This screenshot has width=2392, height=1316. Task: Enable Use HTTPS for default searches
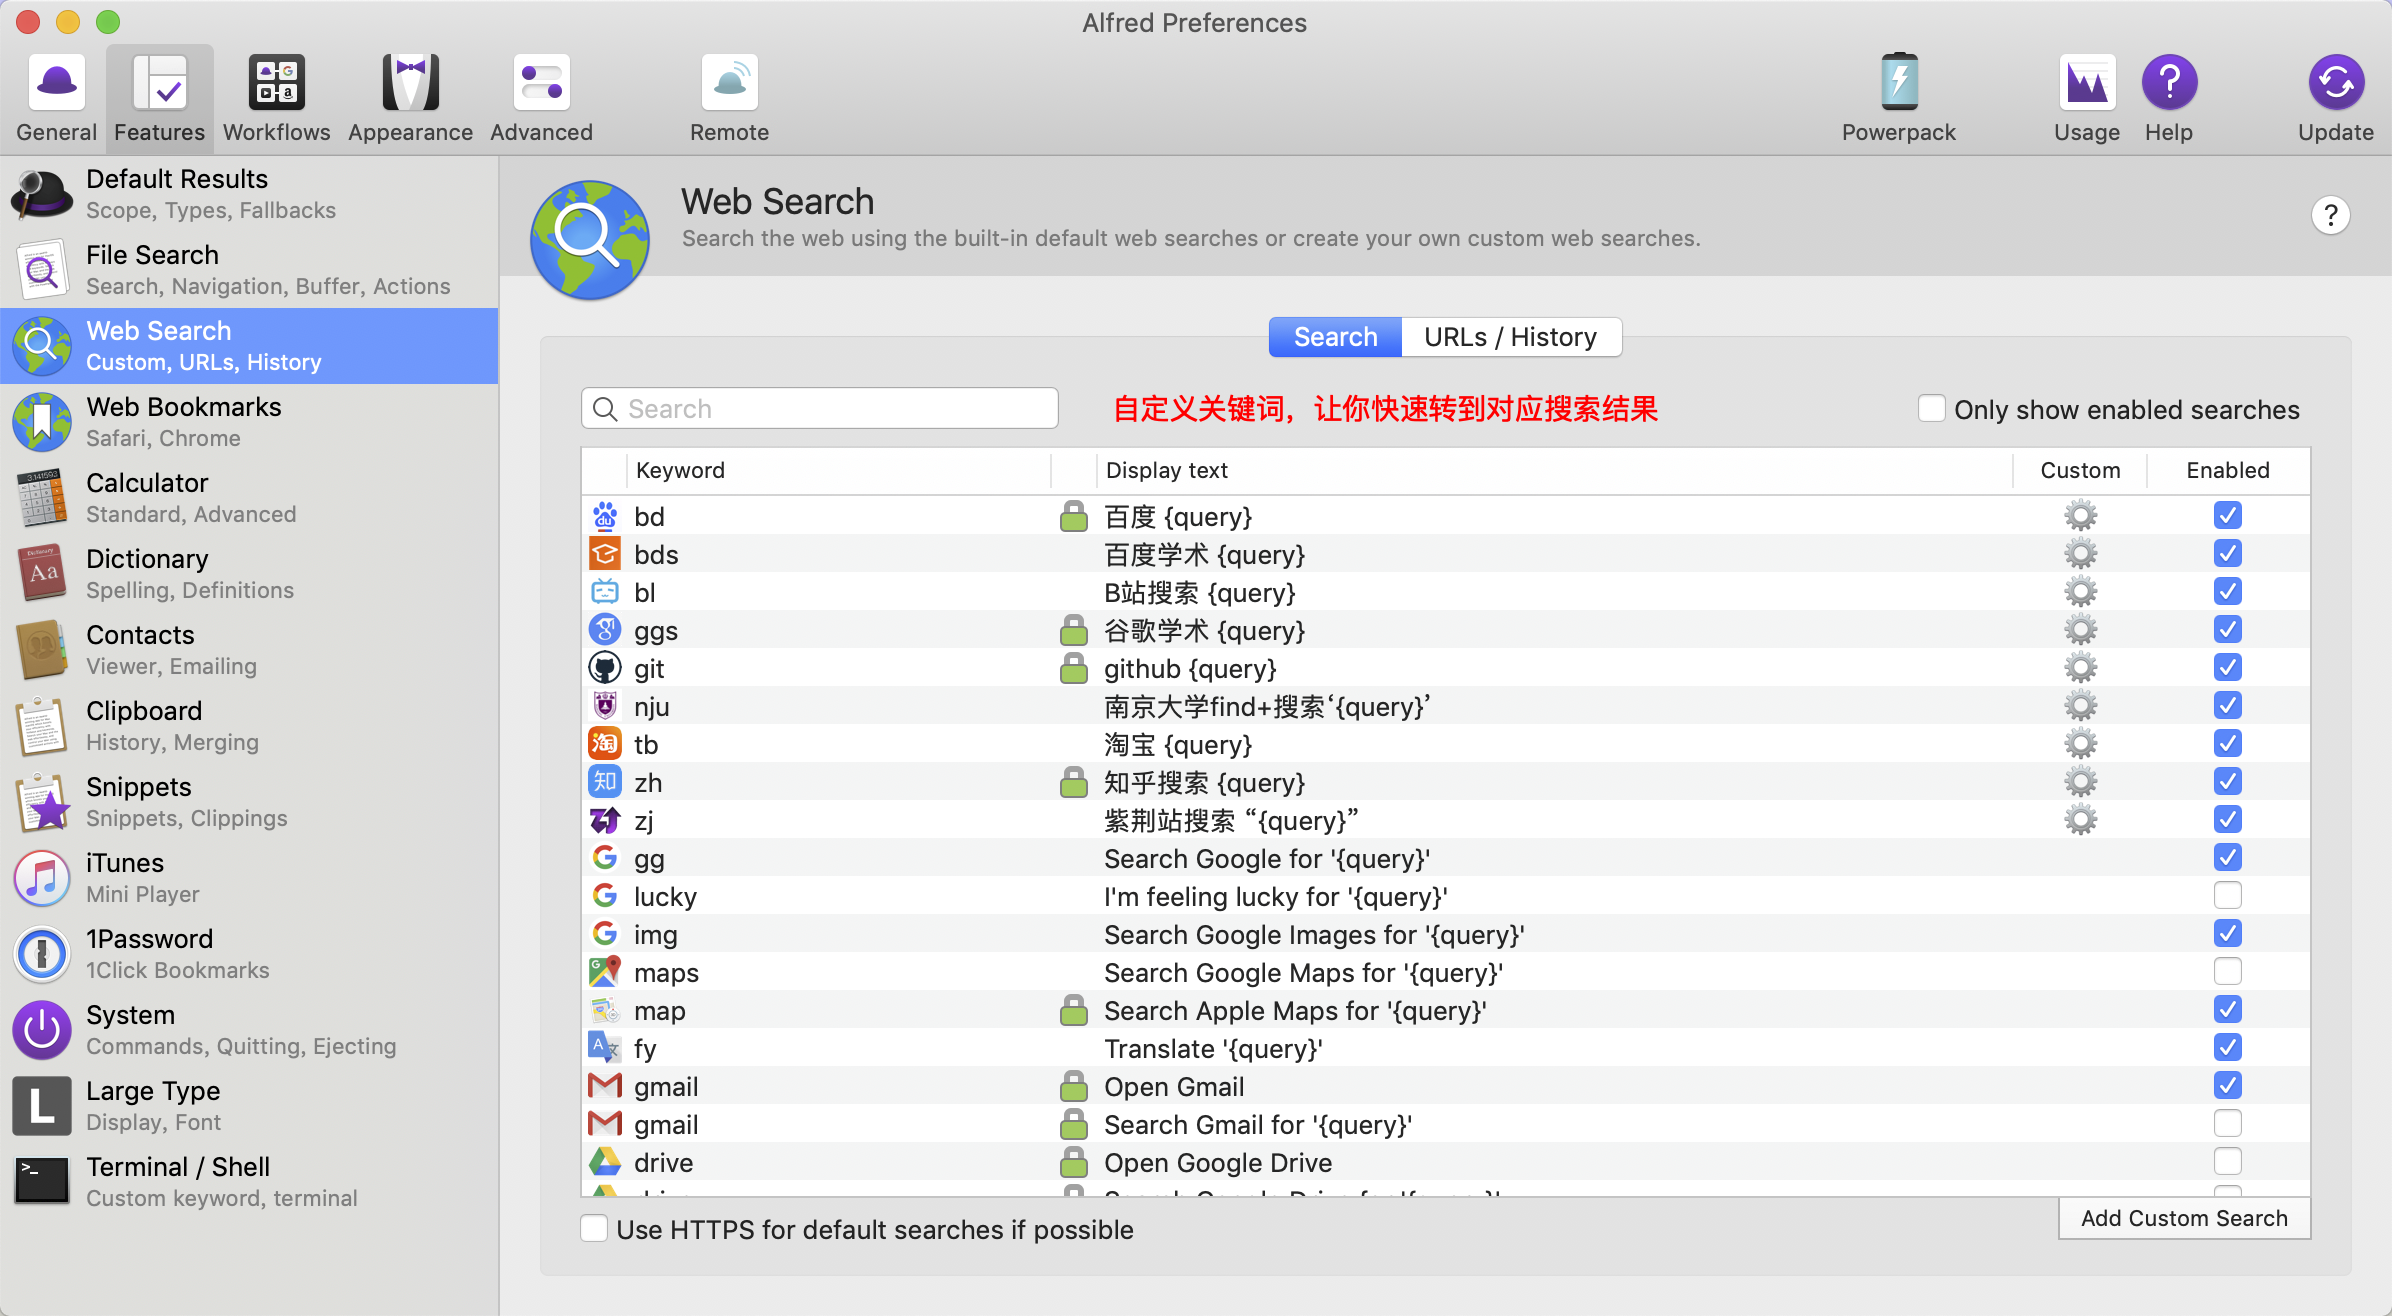click(594, 1229)
